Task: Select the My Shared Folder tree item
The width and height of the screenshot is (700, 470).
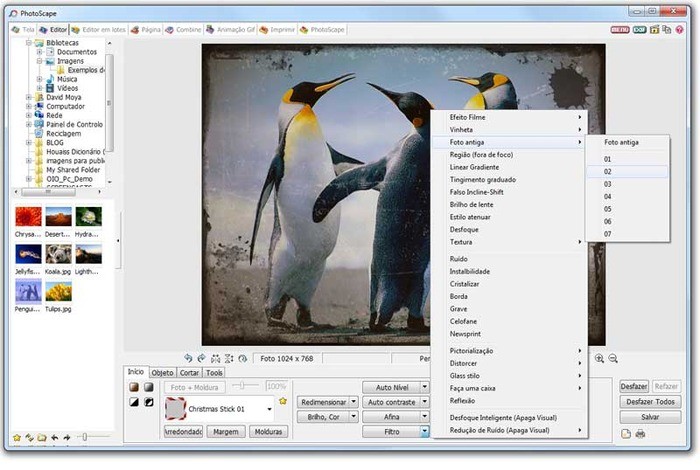Action: pos(73,170)
